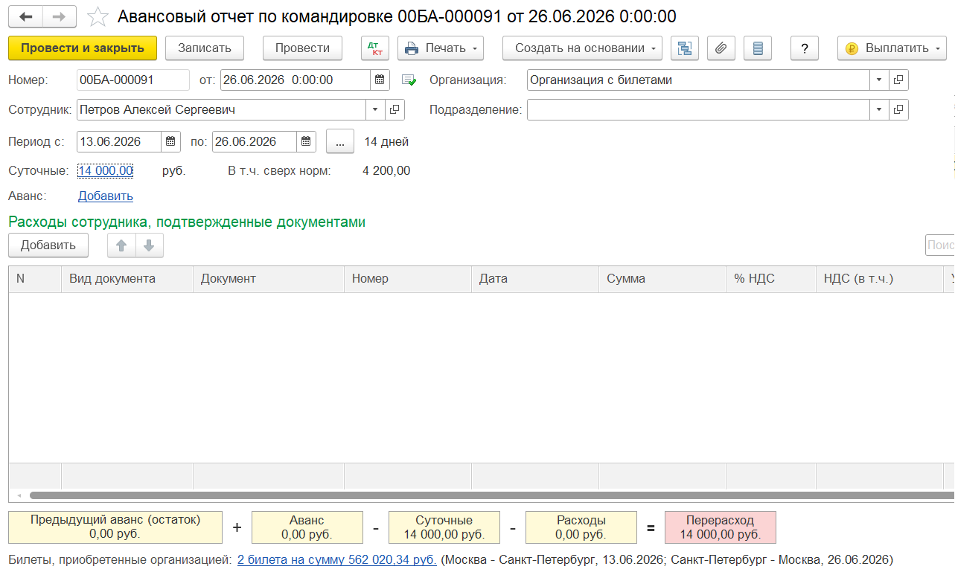This screenshot has height=572, width=956.
Task: Click the 4 200,00 сверх норм value
Action: 387,171
